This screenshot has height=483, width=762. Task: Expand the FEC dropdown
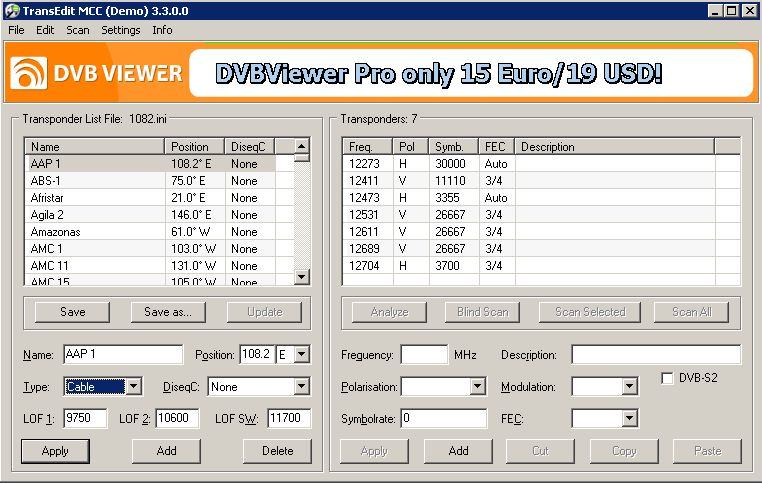click(x=629, y=418)
